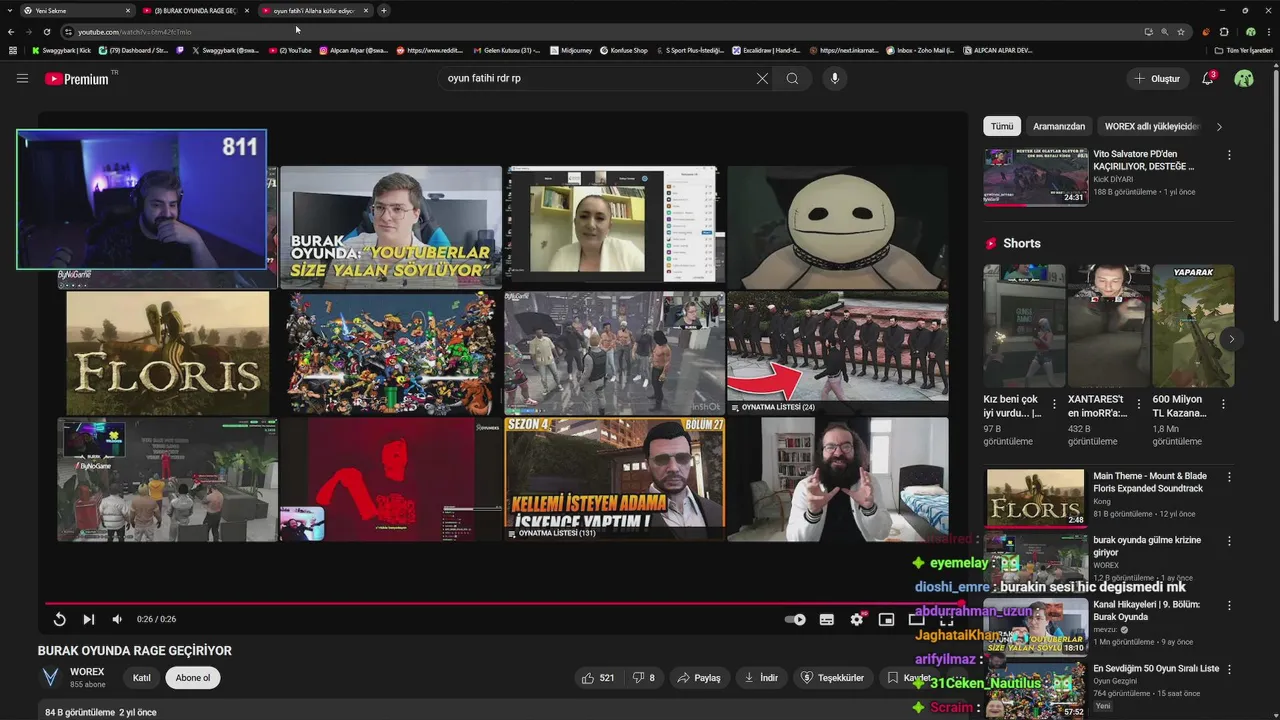Image resolution: width=1280 pixels, height=720 pixels.
Task: Open Tüm Yer İşaretleri bookmarks folder
Action: 1243,50
